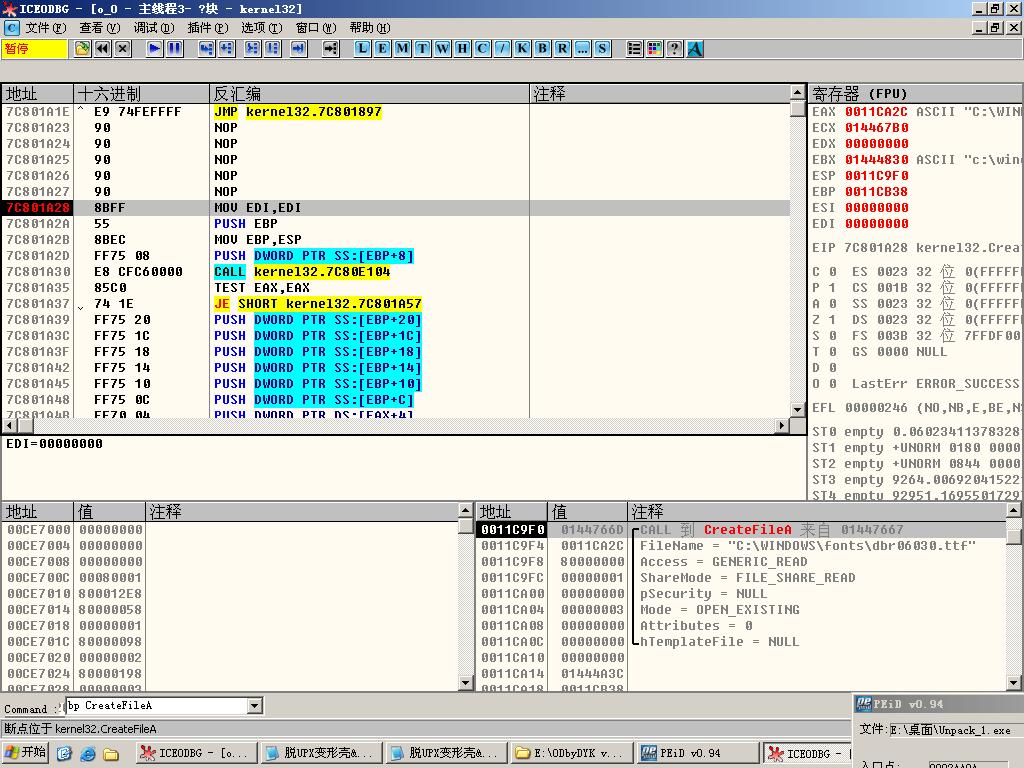Open CPU window (C button)
Viewport: 1024px width, 768px height.
tap(482, 48)
